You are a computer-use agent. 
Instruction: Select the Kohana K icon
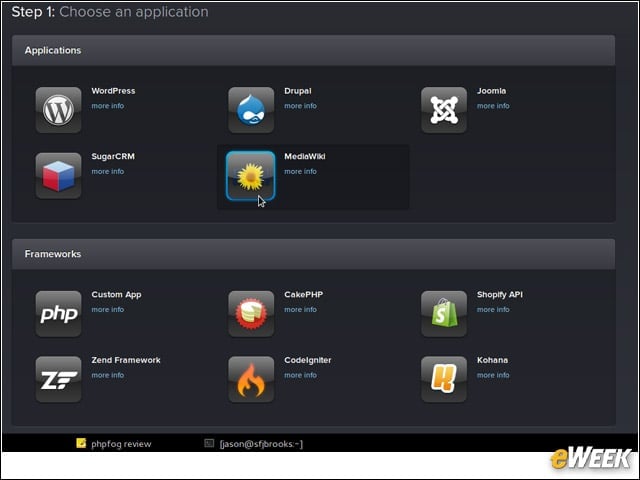point(444,379)
